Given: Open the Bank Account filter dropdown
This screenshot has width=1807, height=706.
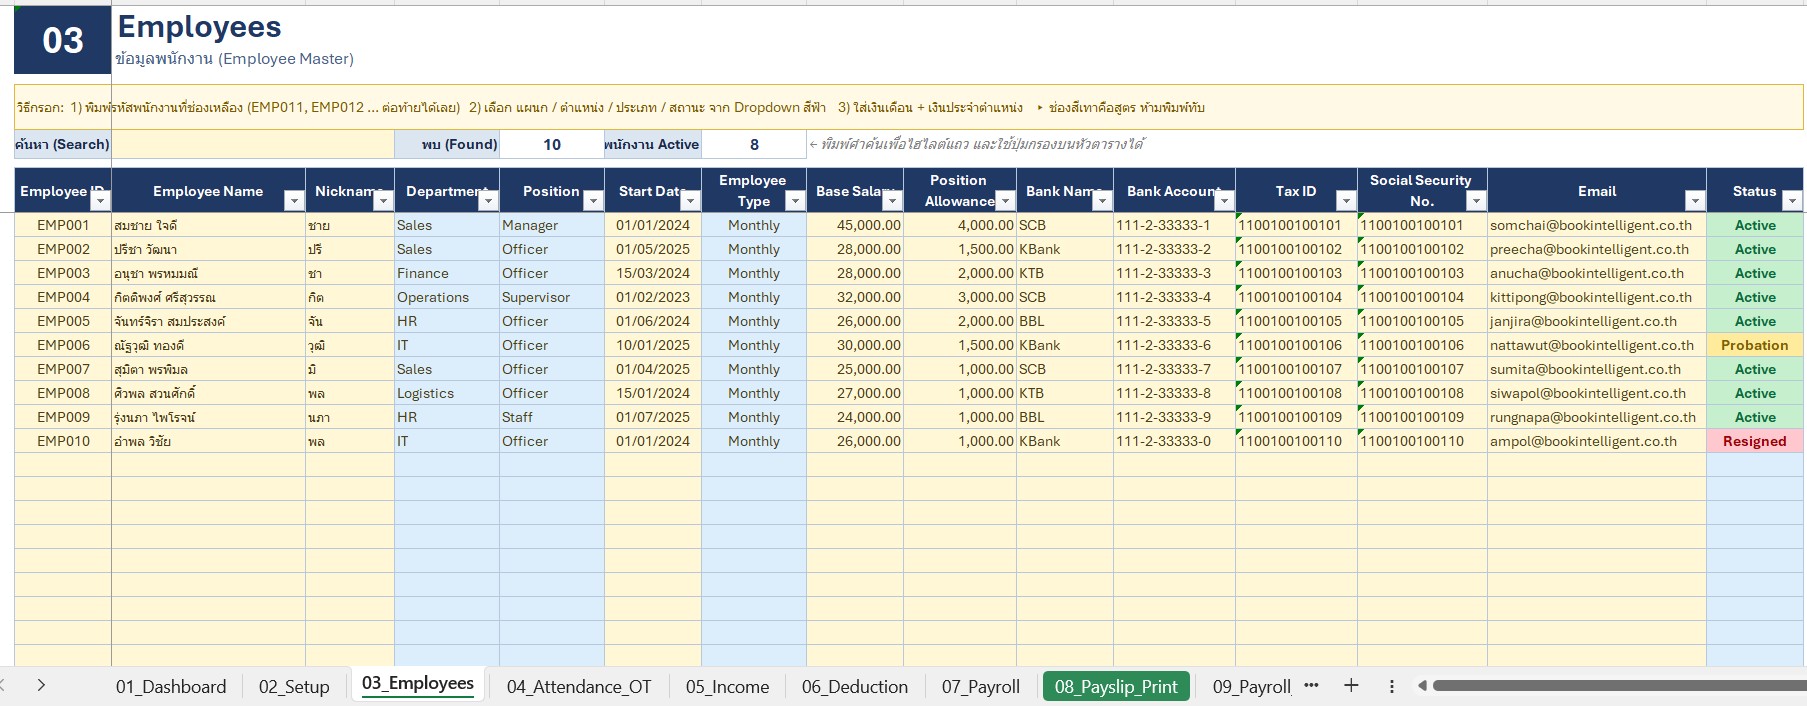Looking at the screenshot, I should click(x=1224, y=201).
